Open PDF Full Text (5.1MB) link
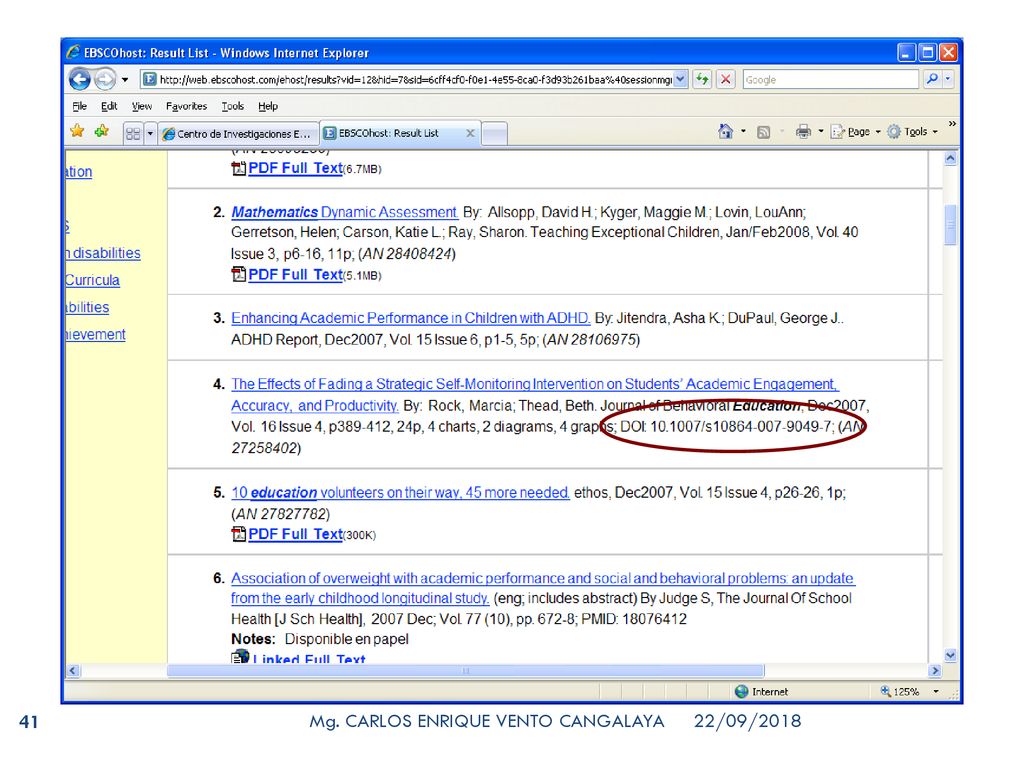1024x768 pixels. pos(295,274)
